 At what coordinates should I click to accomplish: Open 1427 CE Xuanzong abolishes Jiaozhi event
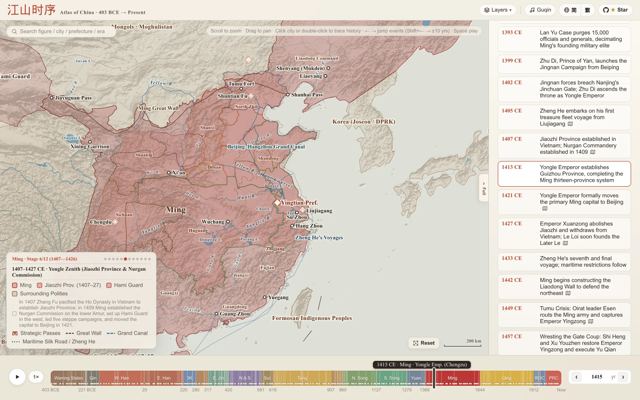click(564, 233)
